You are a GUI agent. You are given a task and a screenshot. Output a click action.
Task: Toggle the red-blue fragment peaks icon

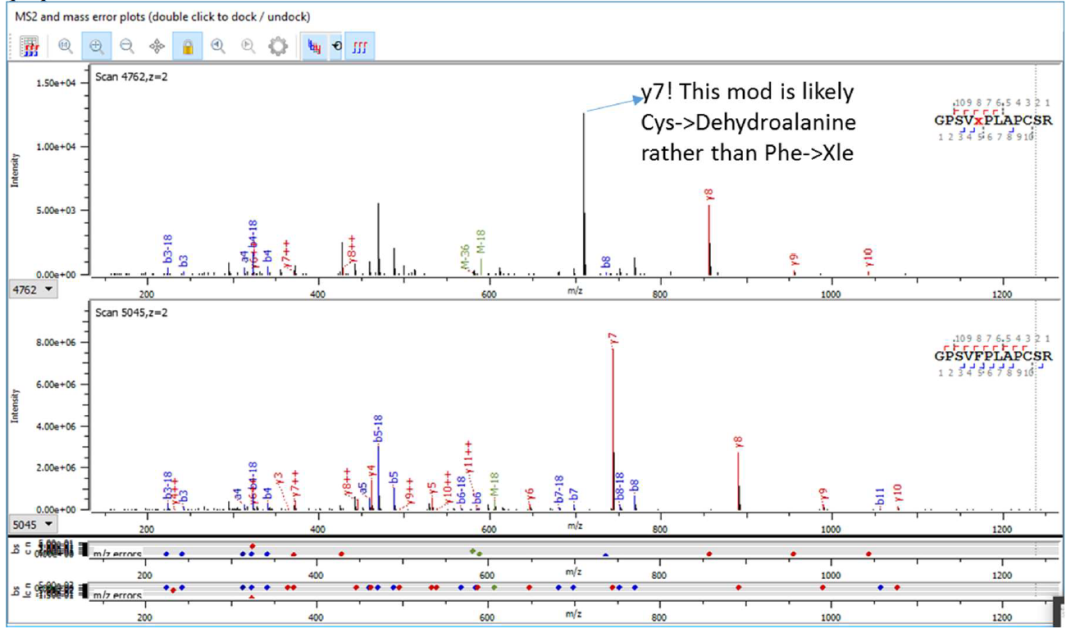click(x=361, y=46)
